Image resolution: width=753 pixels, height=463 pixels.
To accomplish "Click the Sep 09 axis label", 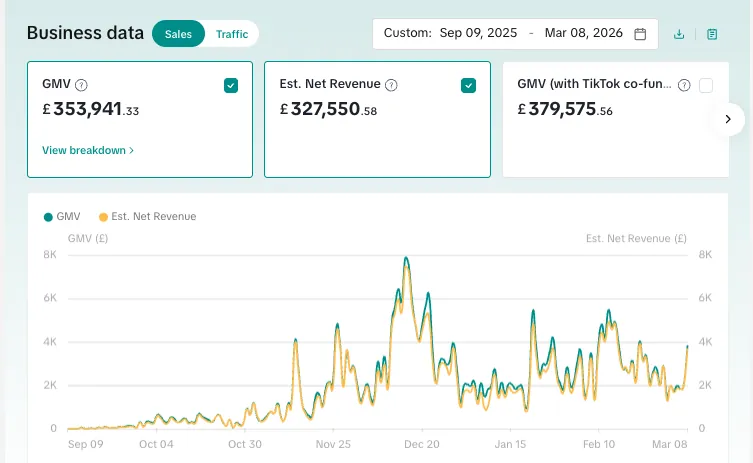I will [85, 444].
